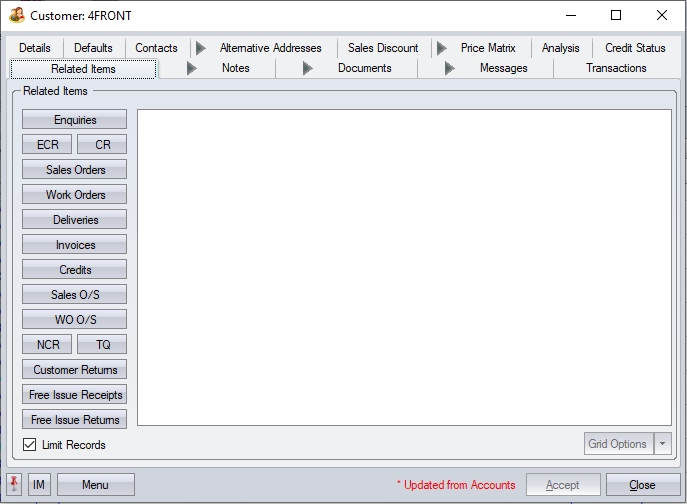The height and width of the screenshot is (504, 687).
Task: Close the customer window with Close button
Action: click(x=642, y=485)
